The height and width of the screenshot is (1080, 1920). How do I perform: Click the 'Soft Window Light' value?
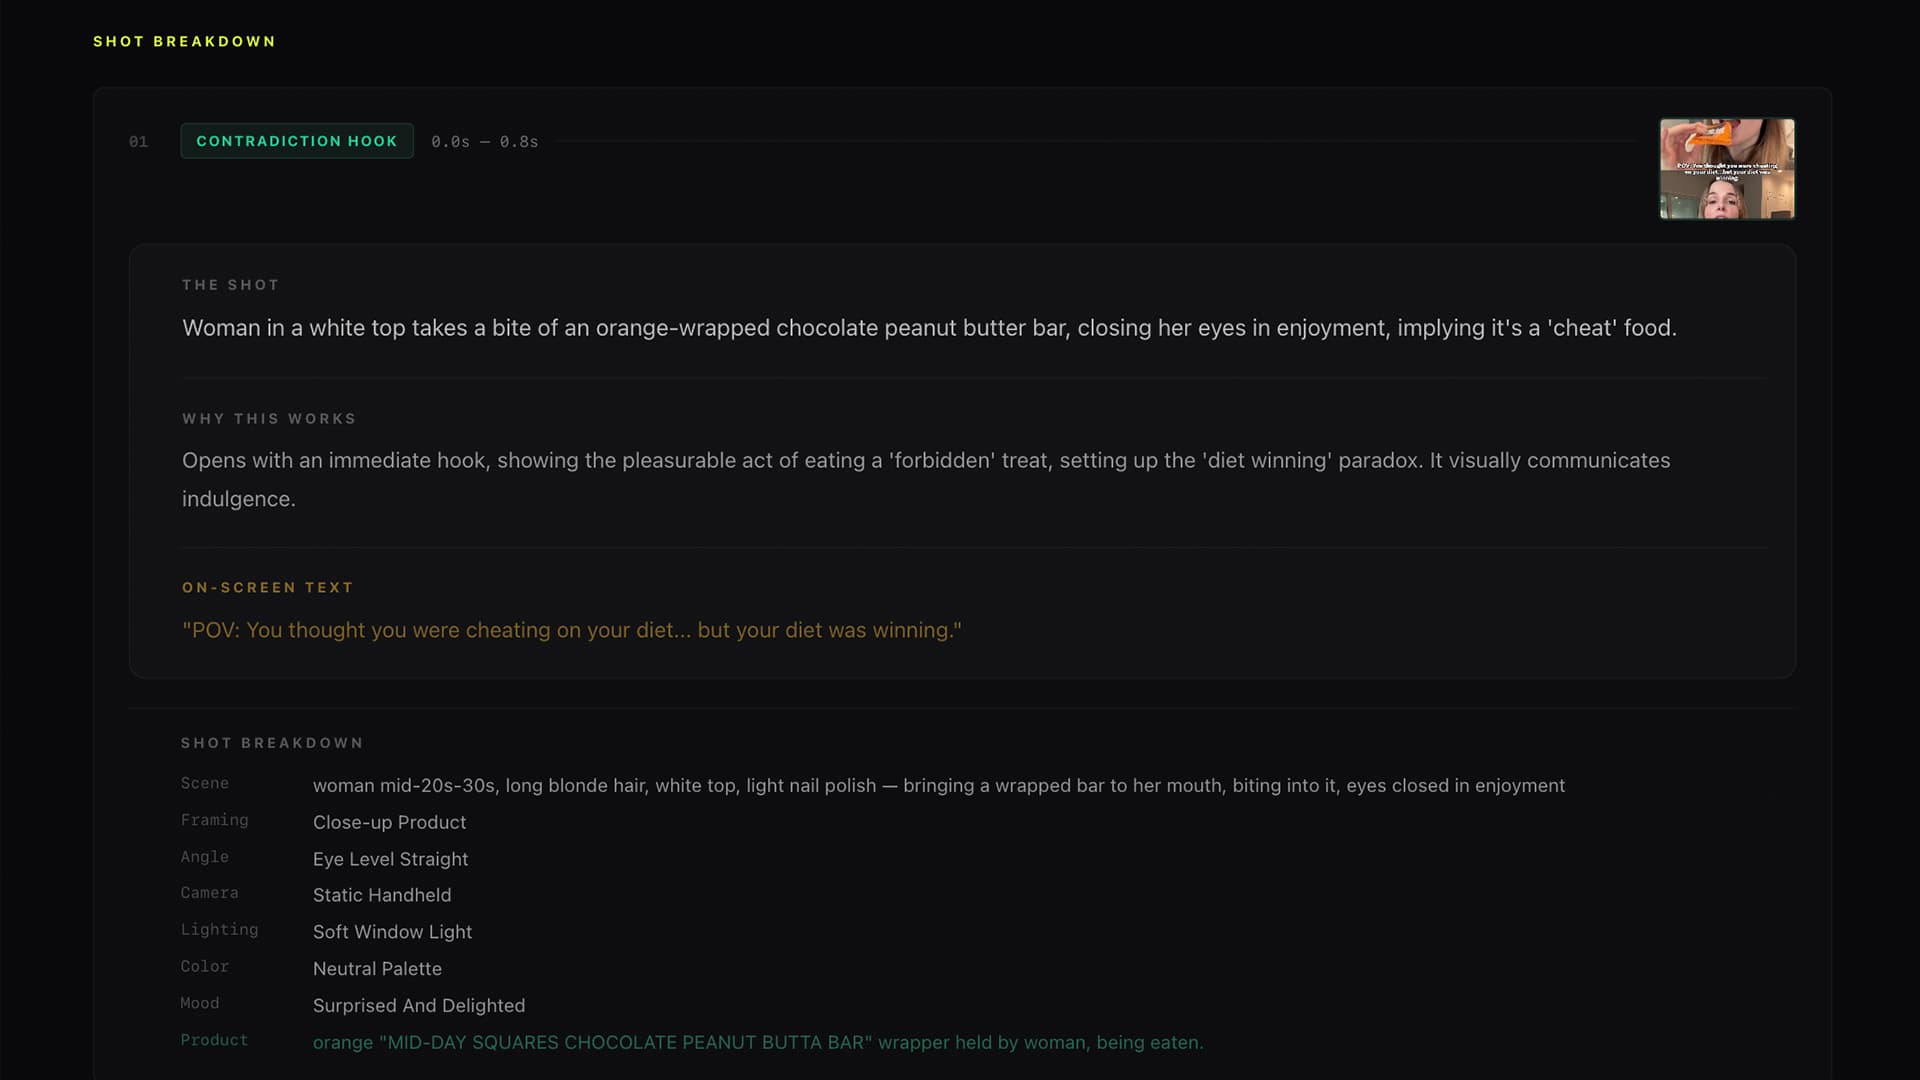pyautogui.click(x=393, y=932)
